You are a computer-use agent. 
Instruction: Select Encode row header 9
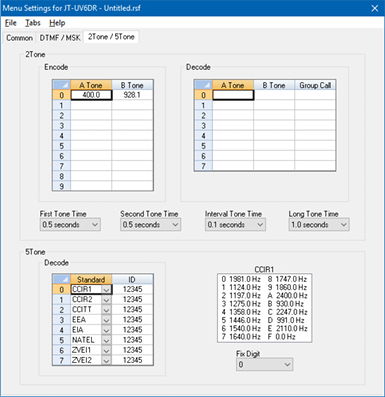pos(61,186)
